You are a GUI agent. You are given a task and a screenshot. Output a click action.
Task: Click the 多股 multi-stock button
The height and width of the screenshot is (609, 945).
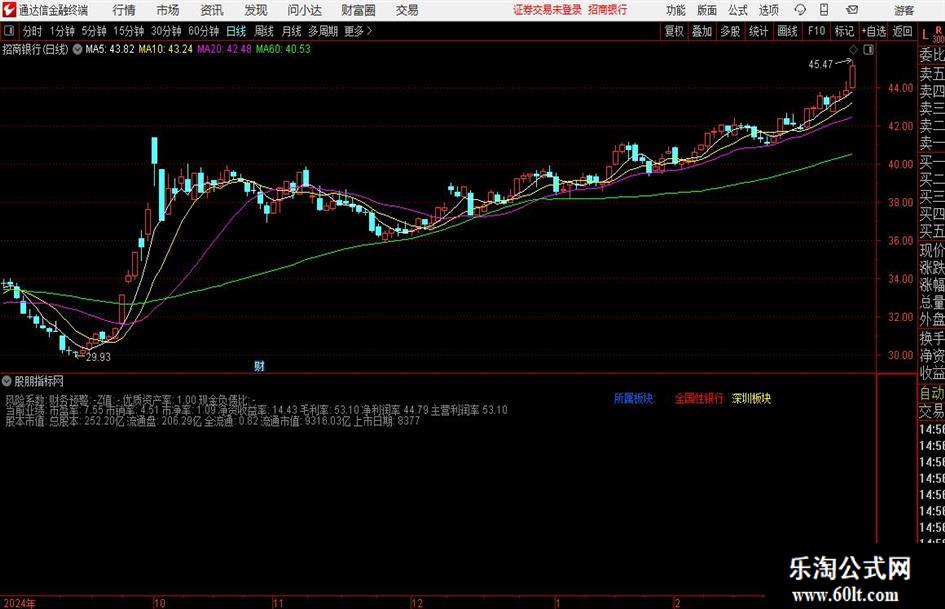730,31
